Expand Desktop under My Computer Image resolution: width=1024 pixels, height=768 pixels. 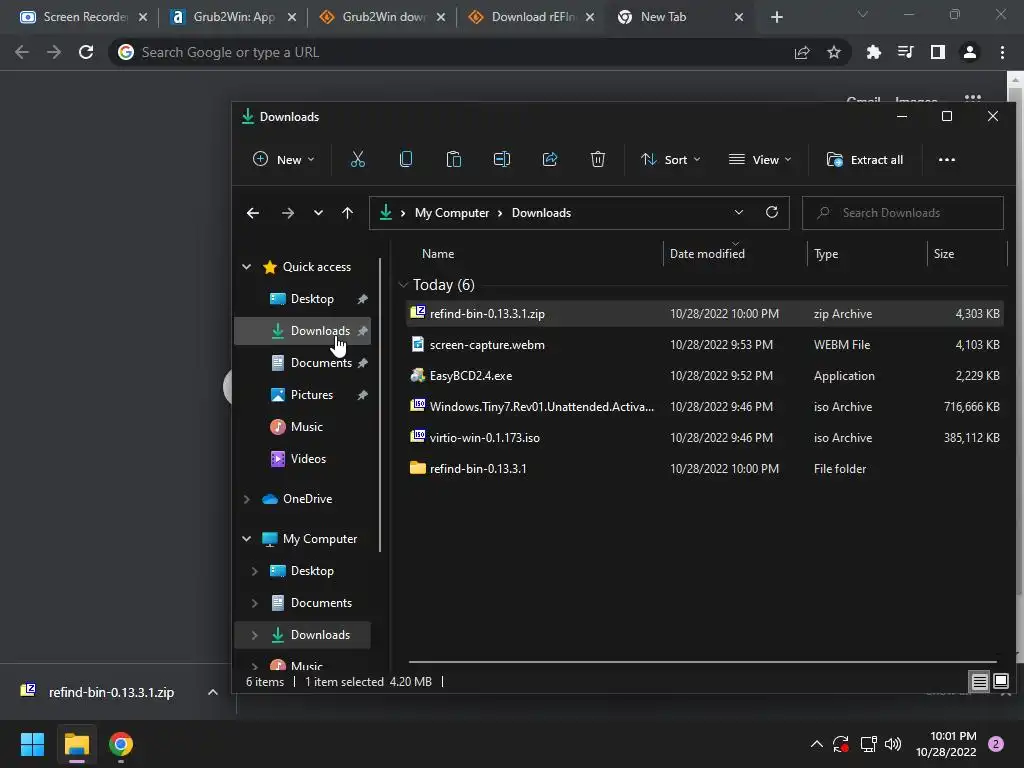pos(255,571)
